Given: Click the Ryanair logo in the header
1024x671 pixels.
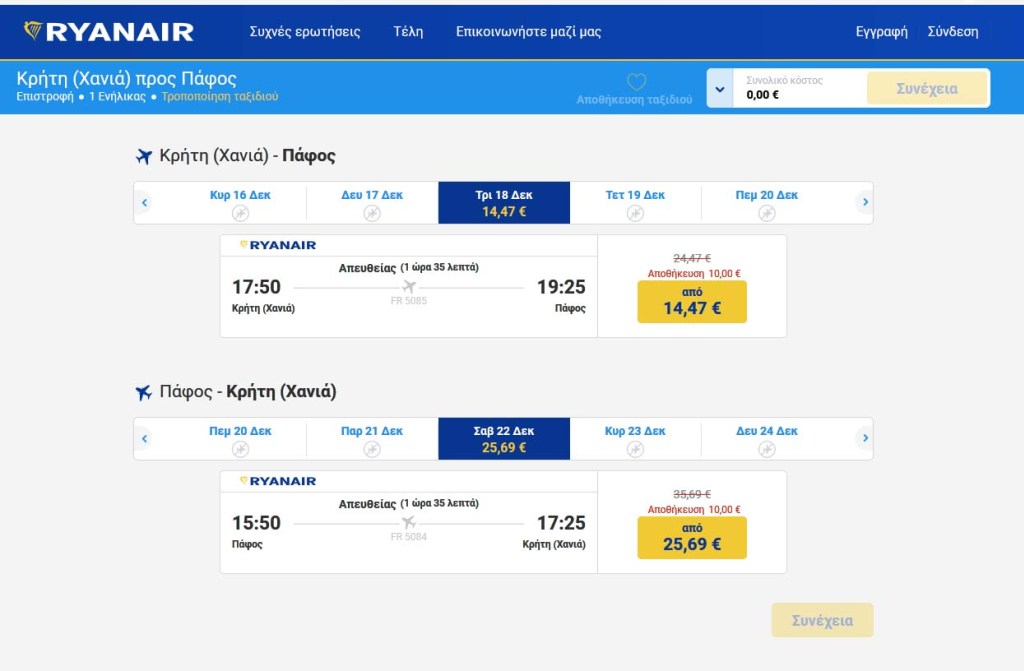Looking at the screenshot, I should 108,31.
